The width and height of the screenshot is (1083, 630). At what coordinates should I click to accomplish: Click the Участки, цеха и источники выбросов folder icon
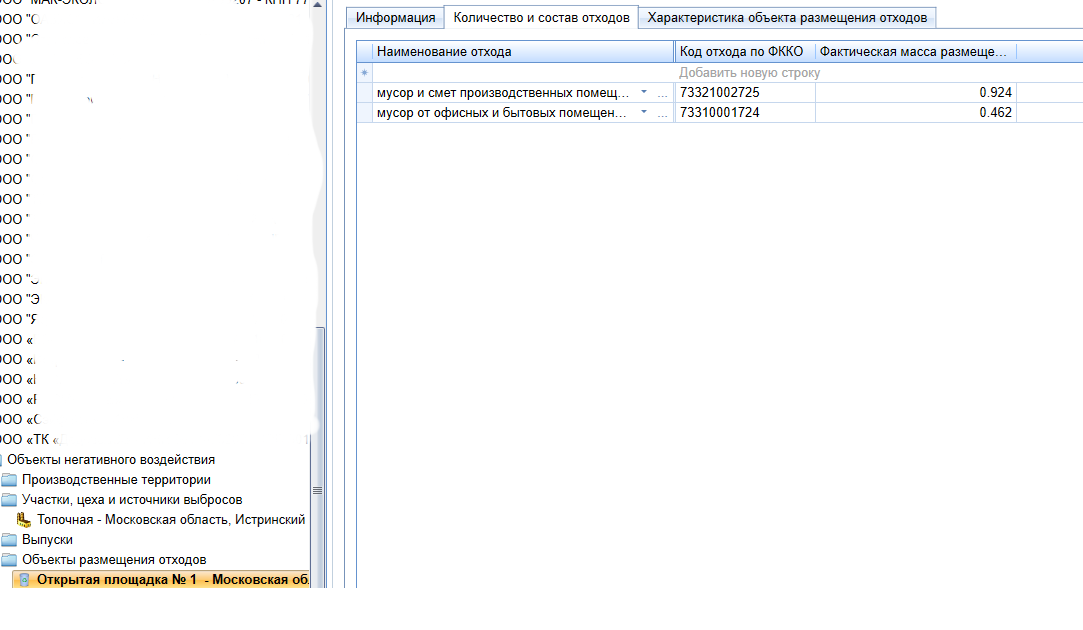point(9,500)
